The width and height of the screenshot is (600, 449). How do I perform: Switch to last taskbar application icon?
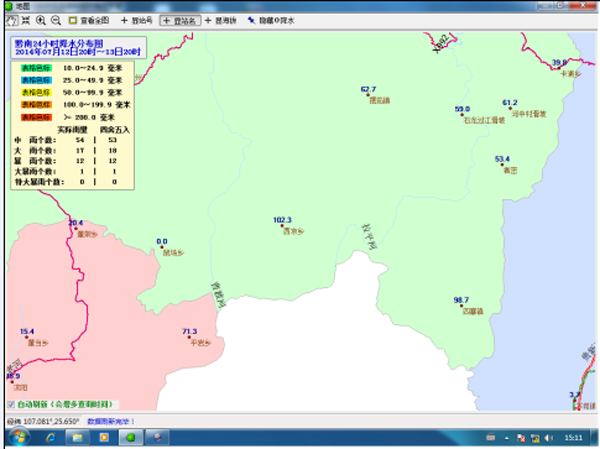157,438
